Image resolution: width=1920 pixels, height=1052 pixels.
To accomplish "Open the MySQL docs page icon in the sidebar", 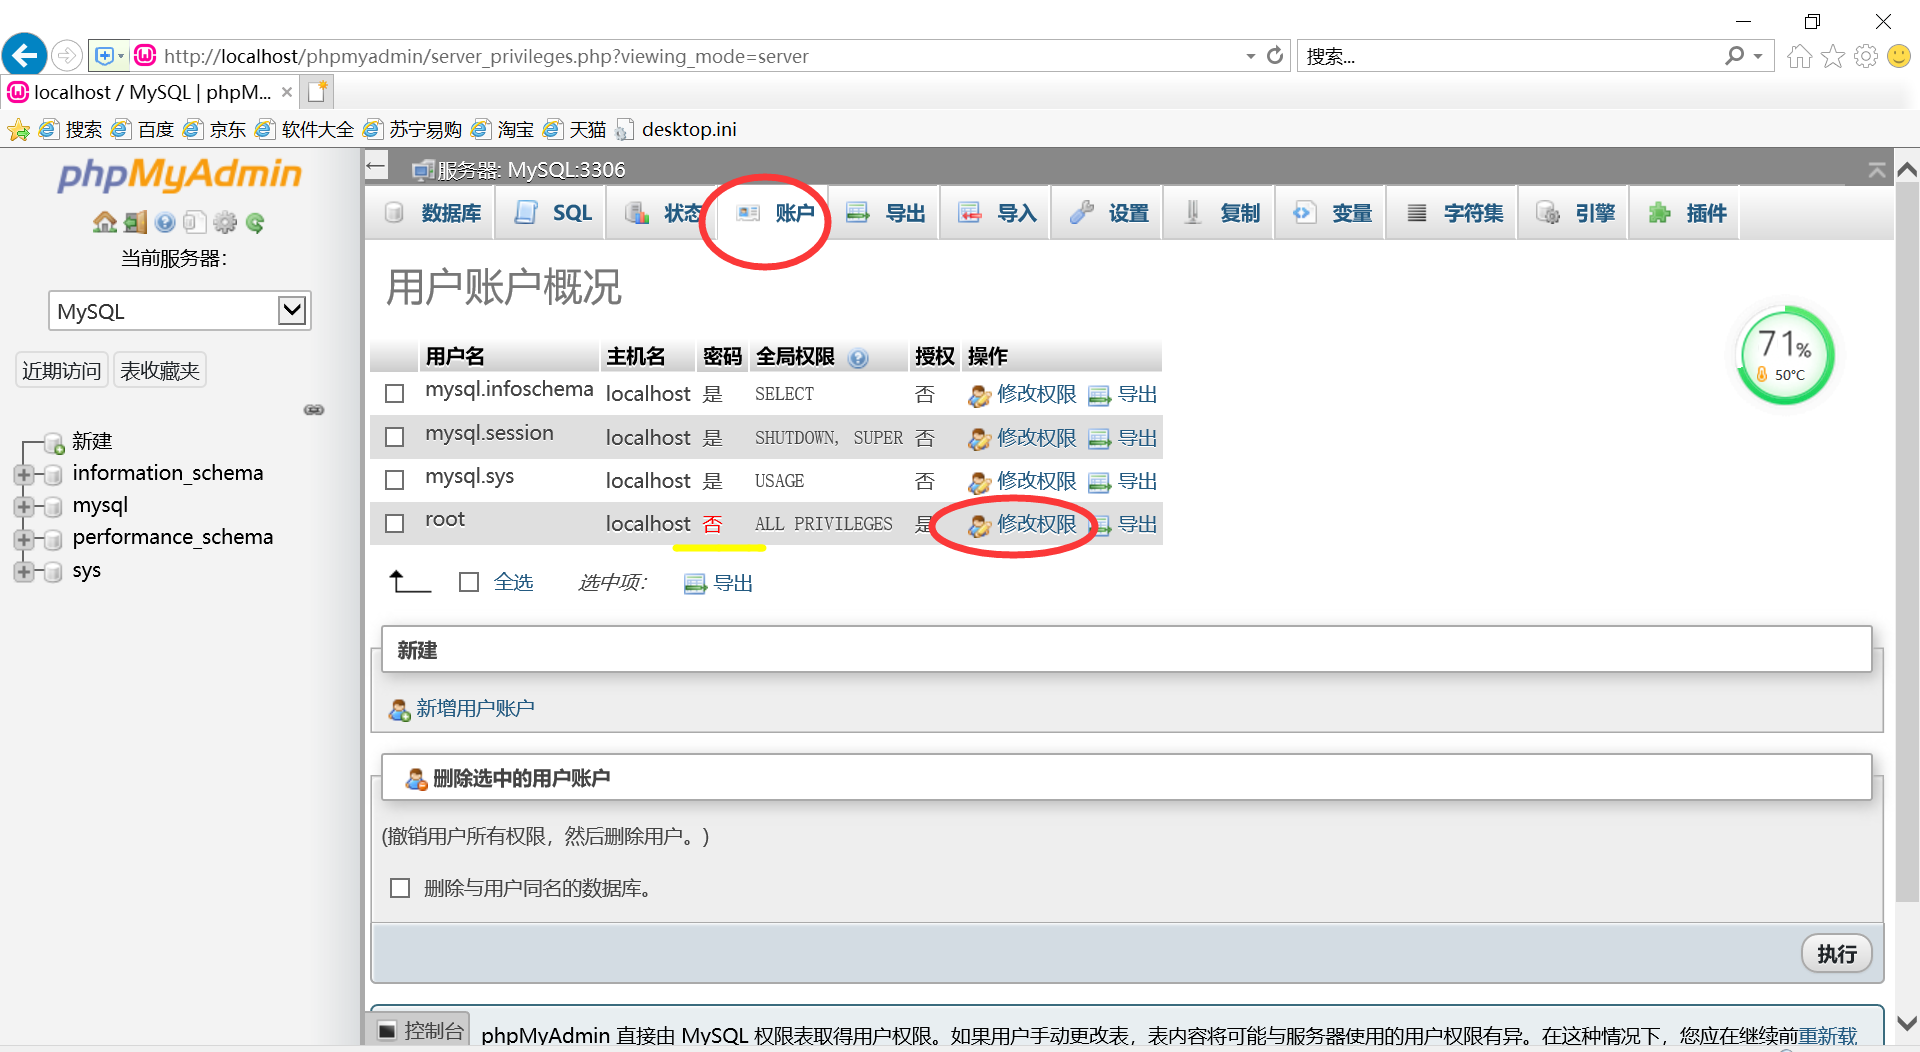I will click(x=195, y=222).
